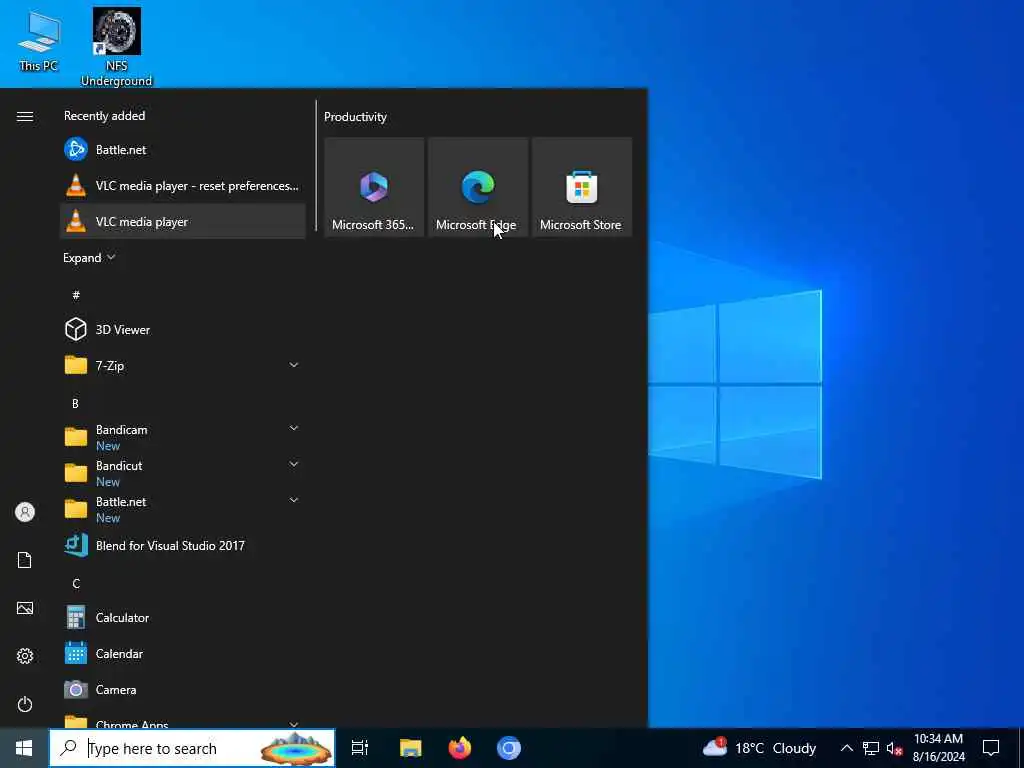Click the B letter group header
This screenshot has width=1024, height=768.
pos(75,404)
